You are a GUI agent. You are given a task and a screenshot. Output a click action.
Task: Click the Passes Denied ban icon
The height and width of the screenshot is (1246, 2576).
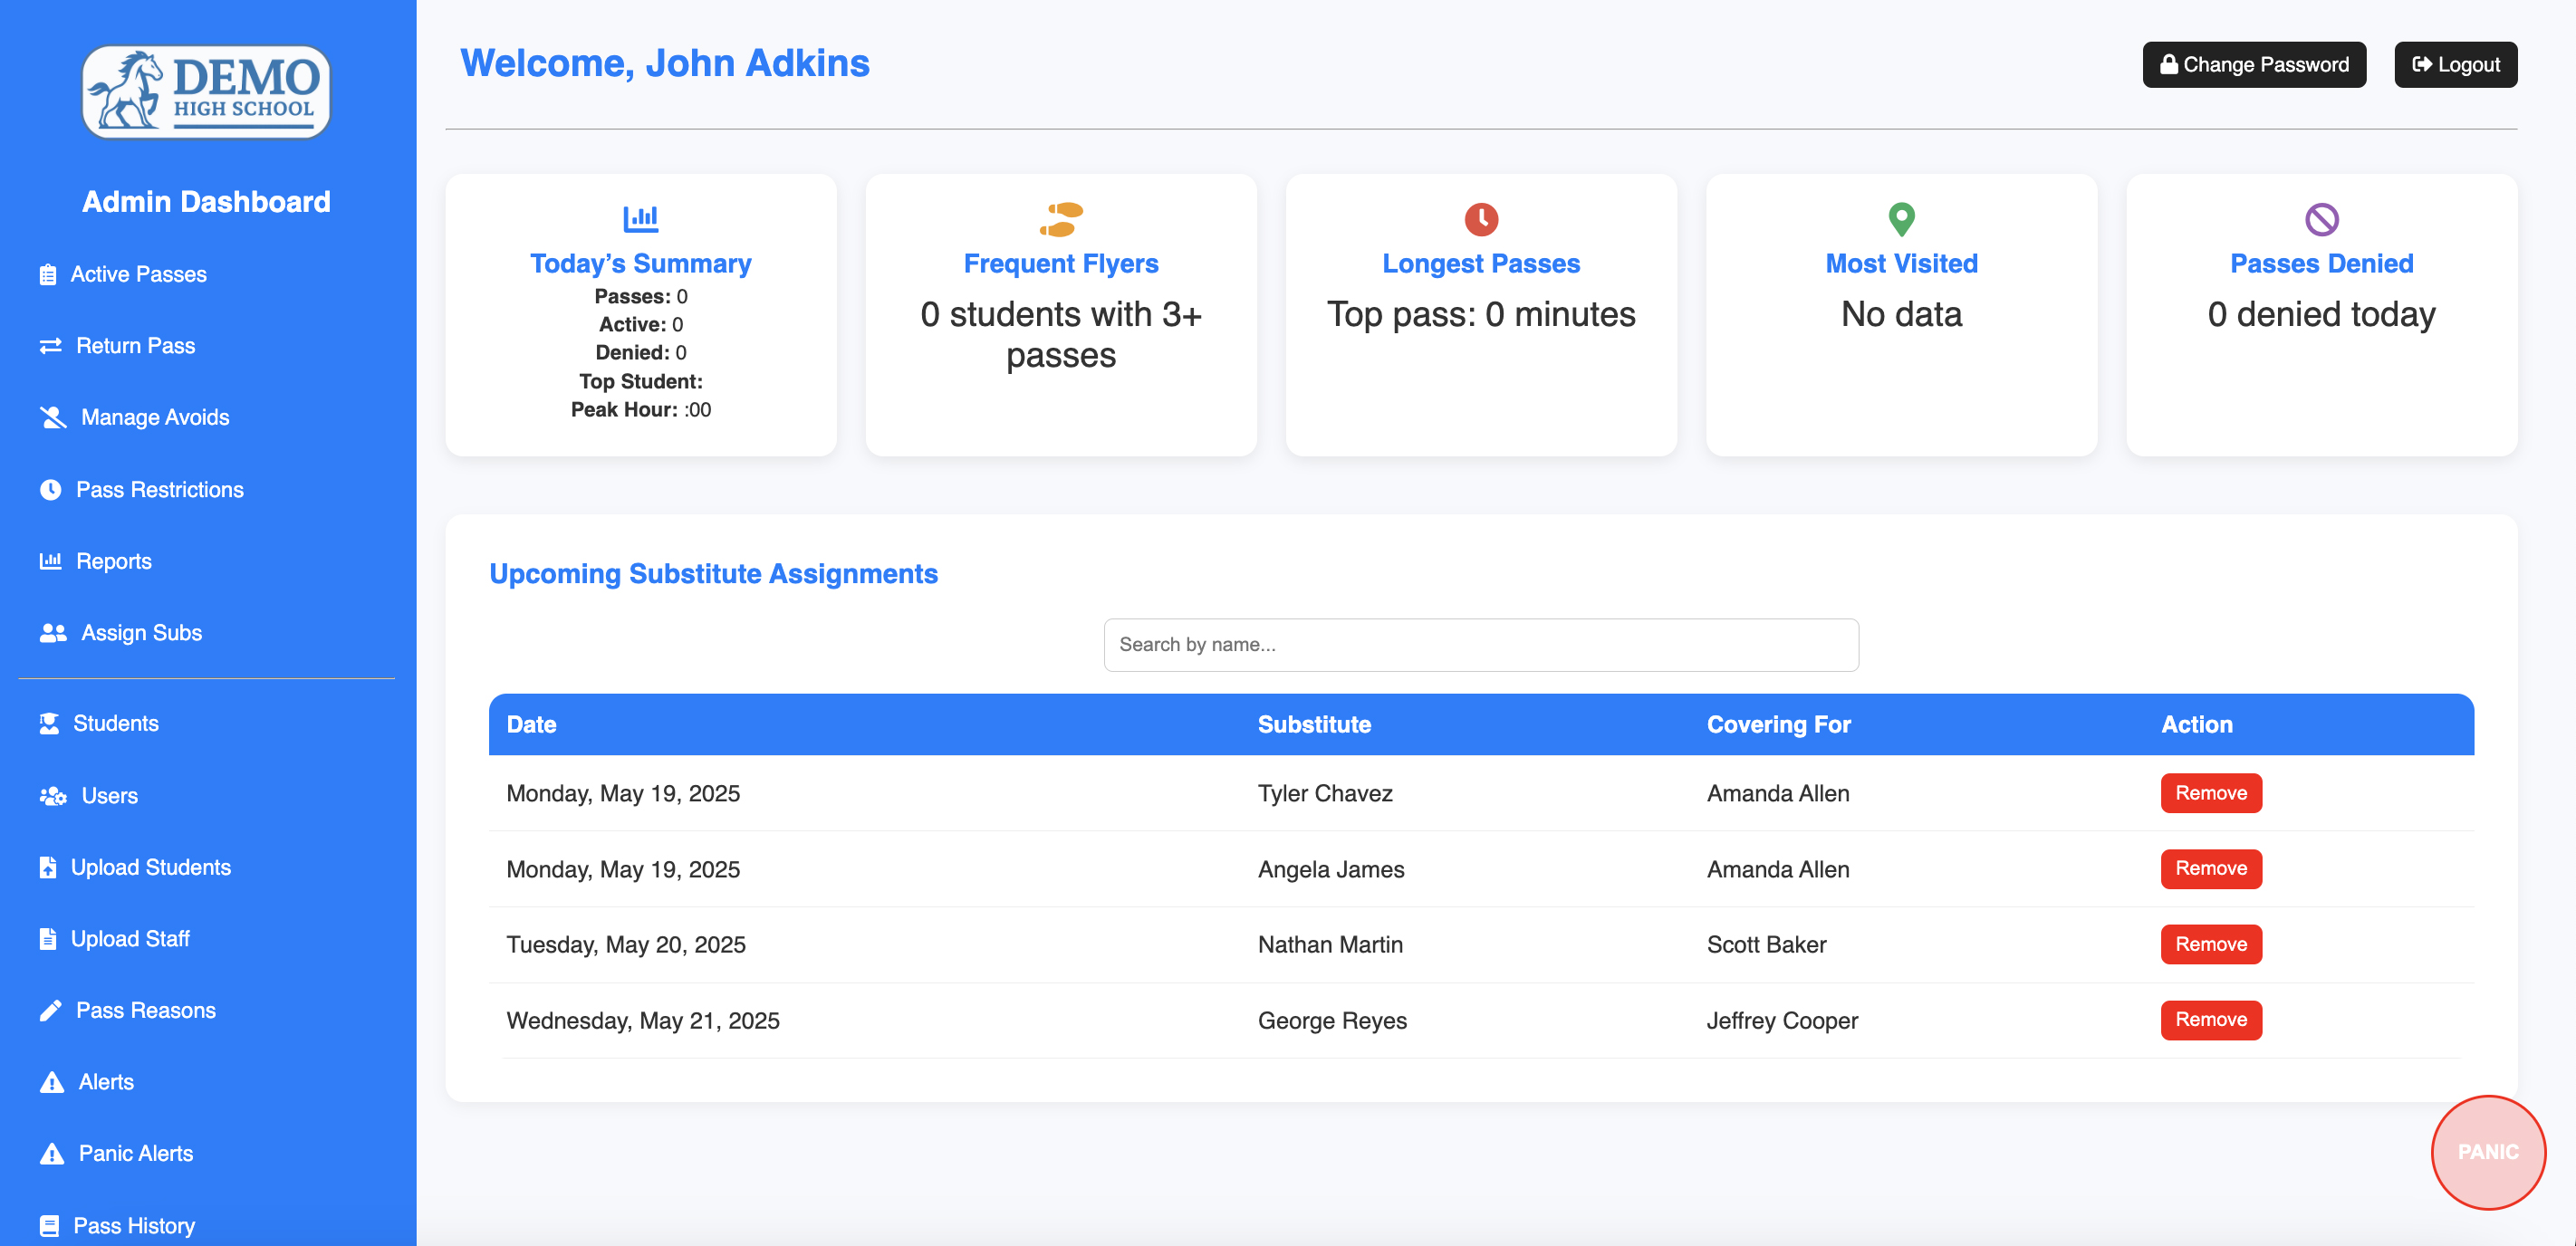click(2321, 219)
